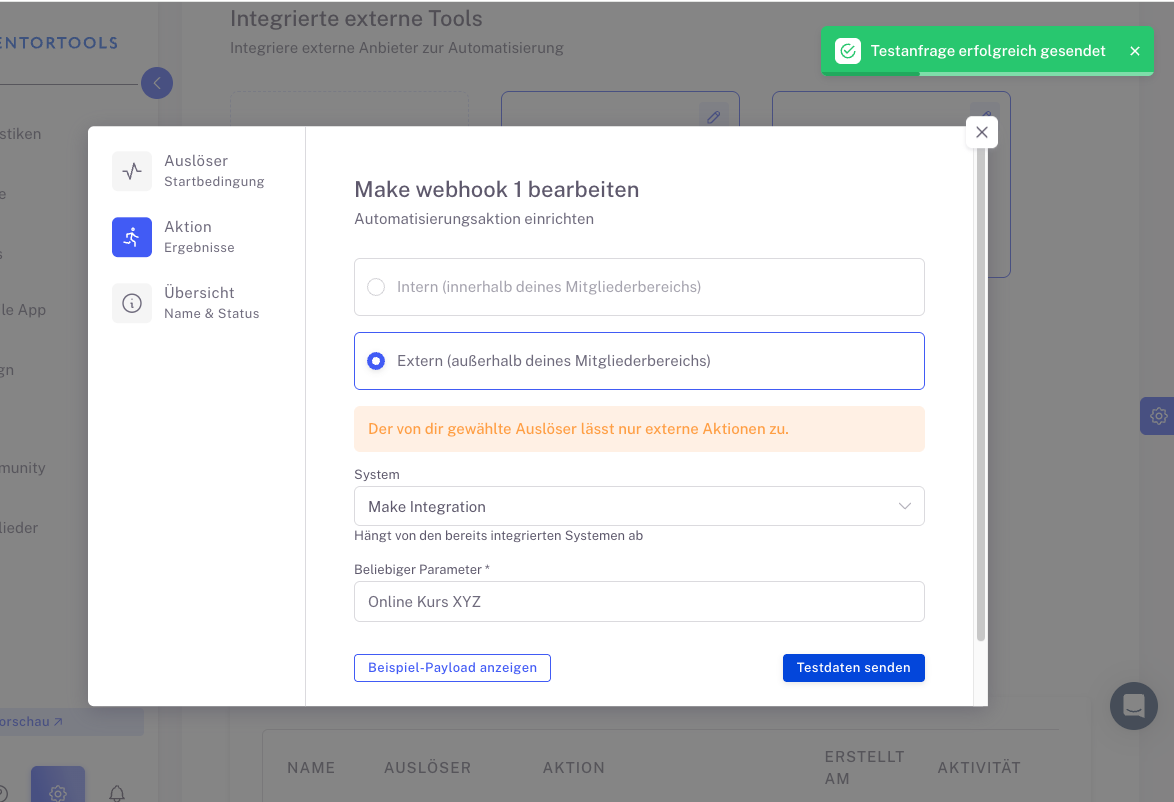The height and width of the screenshot is (802, 1174).
Task: Click Beispiel-Payload anzeigen button
Action: point(452,668)
